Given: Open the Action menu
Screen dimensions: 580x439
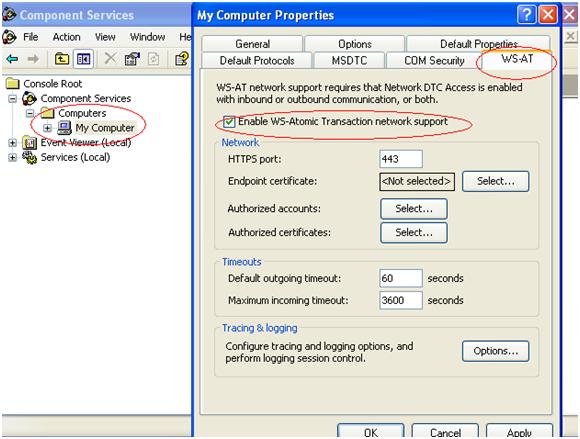Looking at the screenshot, I should pos(67,37).
